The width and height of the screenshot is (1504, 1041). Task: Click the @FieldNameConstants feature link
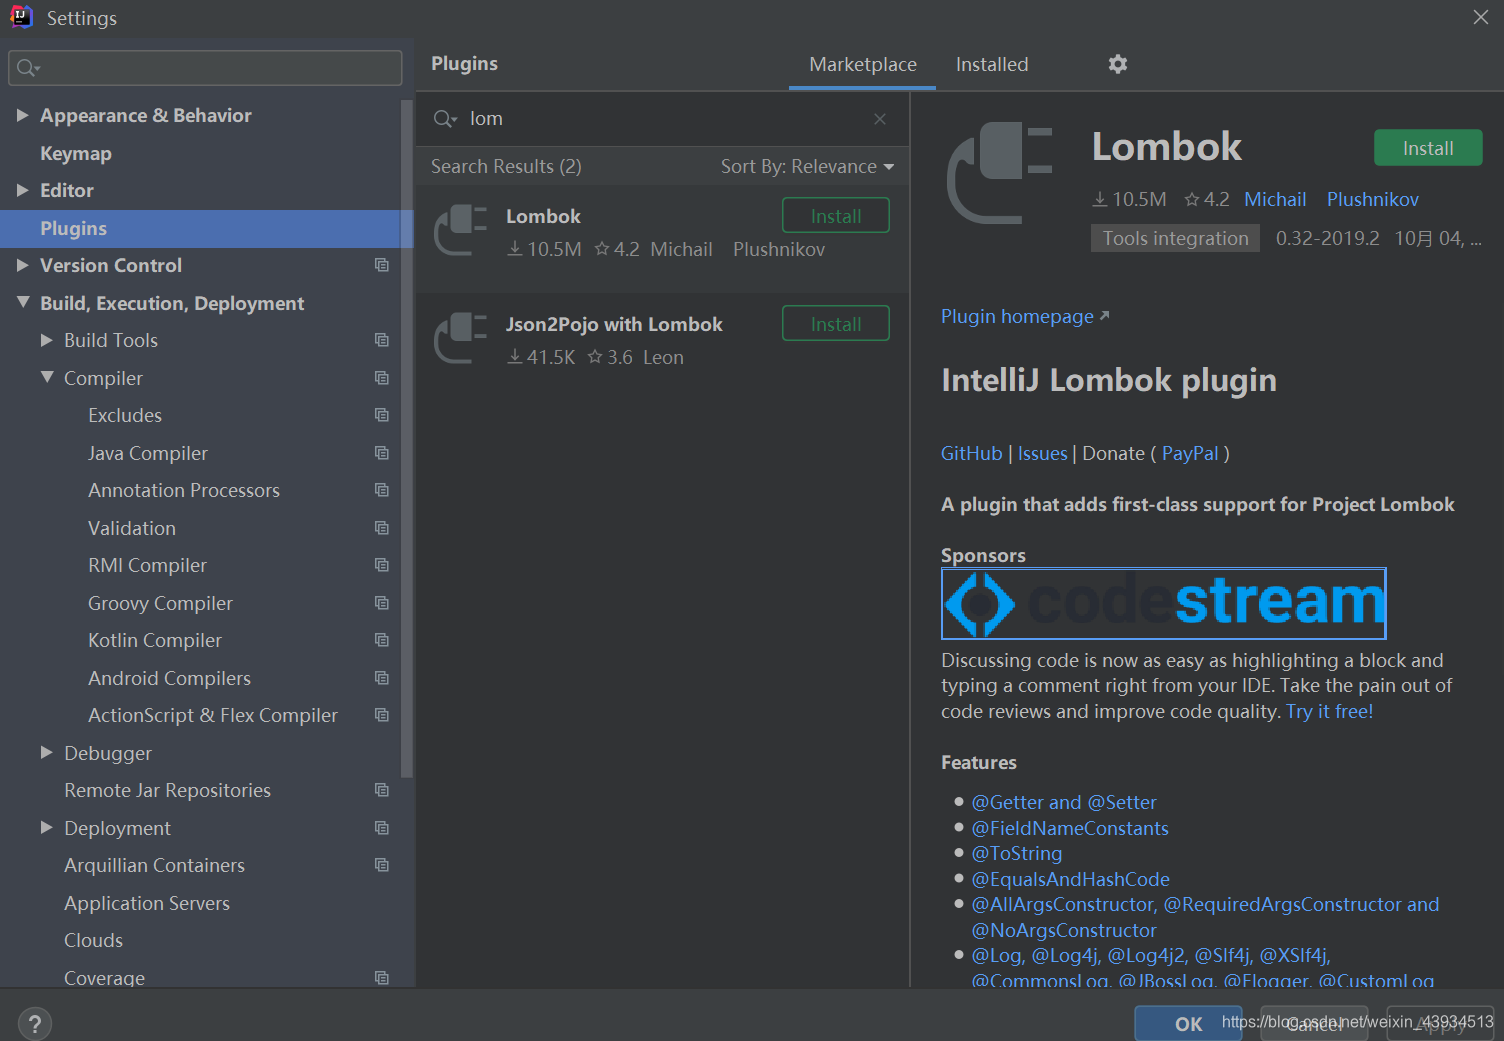[x=1069, y=829]
